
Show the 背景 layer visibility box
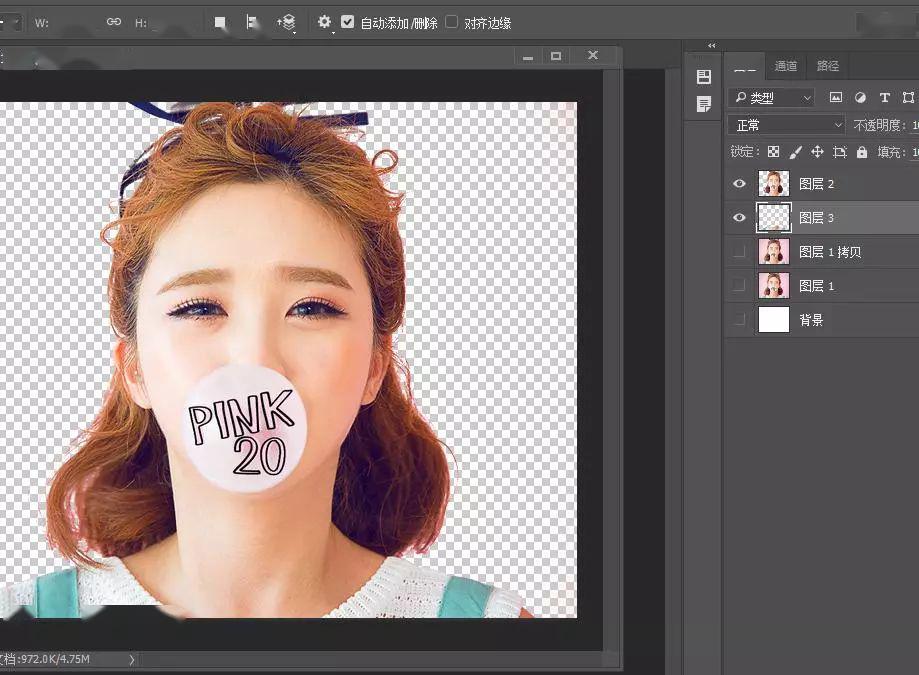coord(740,319)
